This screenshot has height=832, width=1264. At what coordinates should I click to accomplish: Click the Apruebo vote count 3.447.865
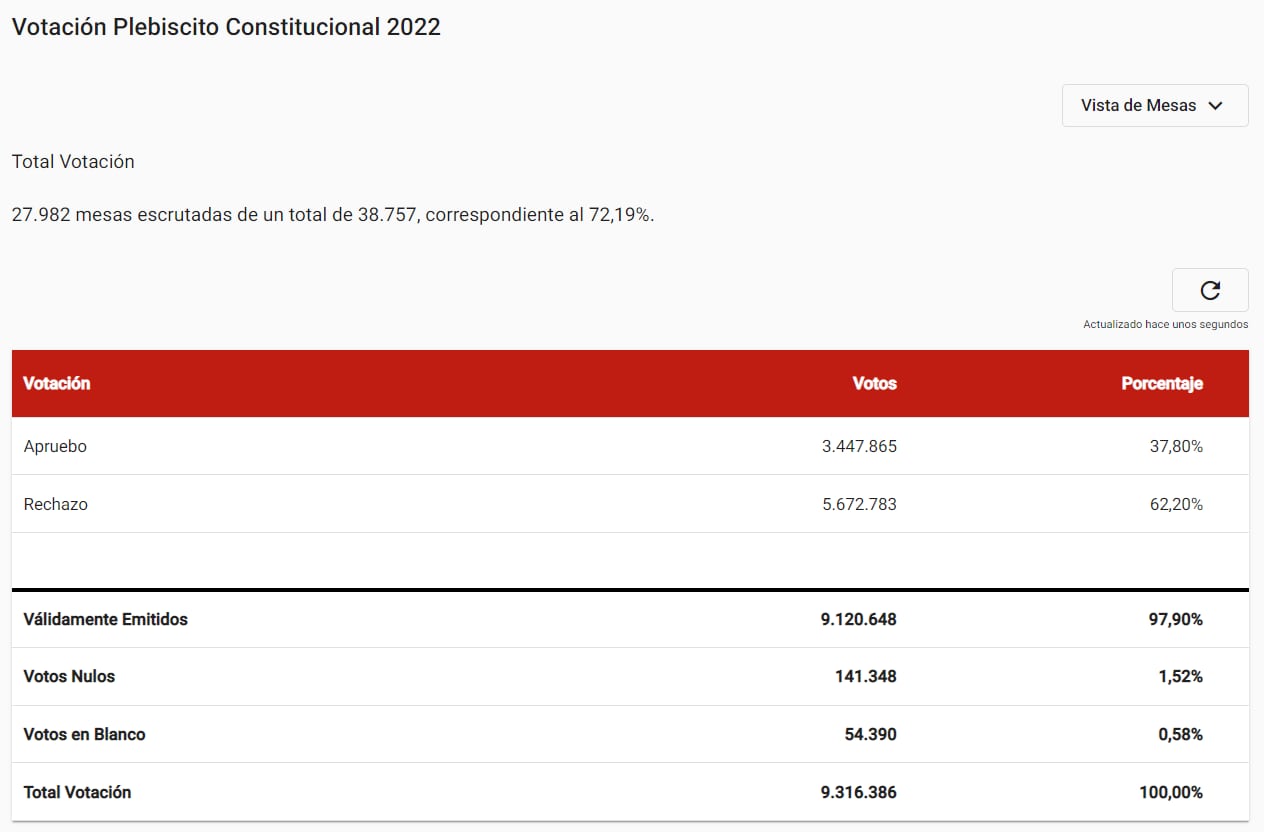tap(858, 446)
